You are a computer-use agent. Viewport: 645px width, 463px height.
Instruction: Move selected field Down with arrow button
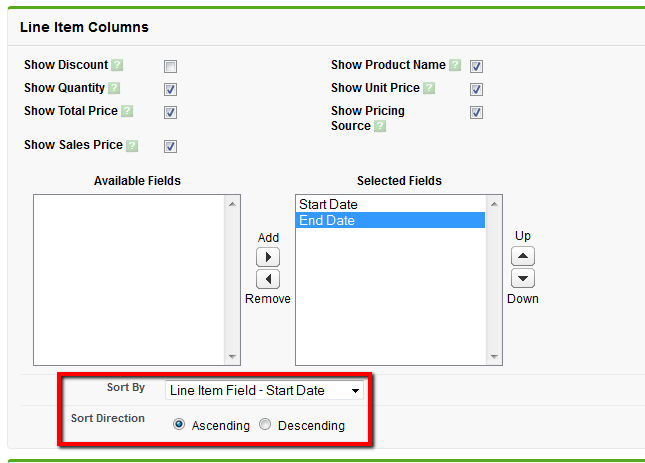pyautogui.click(x=523, y=279)
